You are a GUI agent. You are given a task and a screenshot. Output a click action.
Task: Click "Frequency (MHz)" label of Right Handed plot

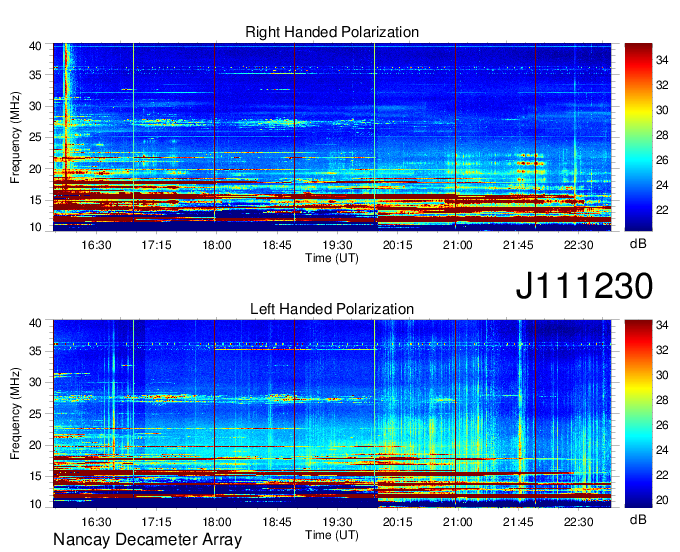click(16, 137)
